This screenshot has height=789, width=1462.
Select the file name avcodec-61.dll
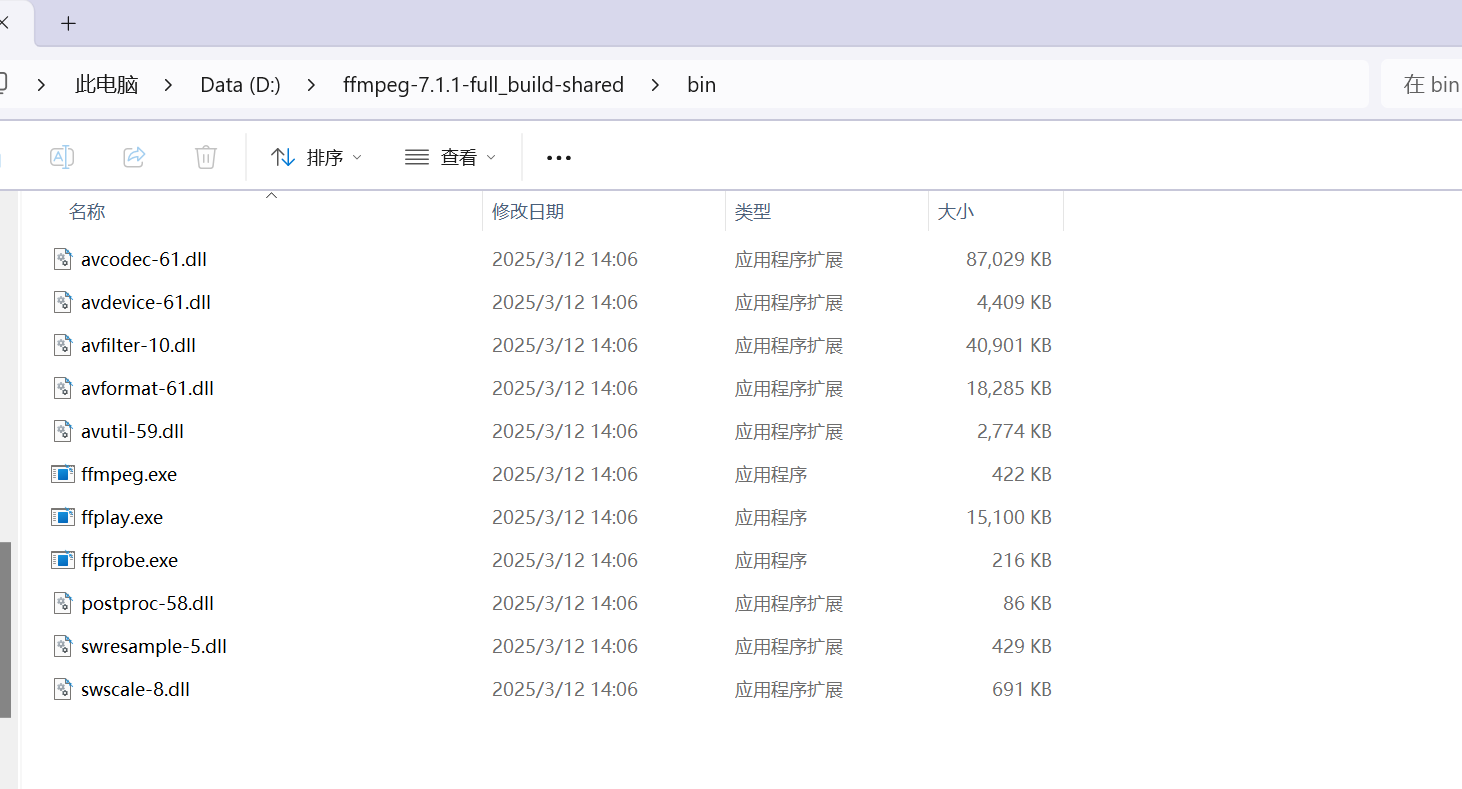pyautogui.click(x=144, y=260)
